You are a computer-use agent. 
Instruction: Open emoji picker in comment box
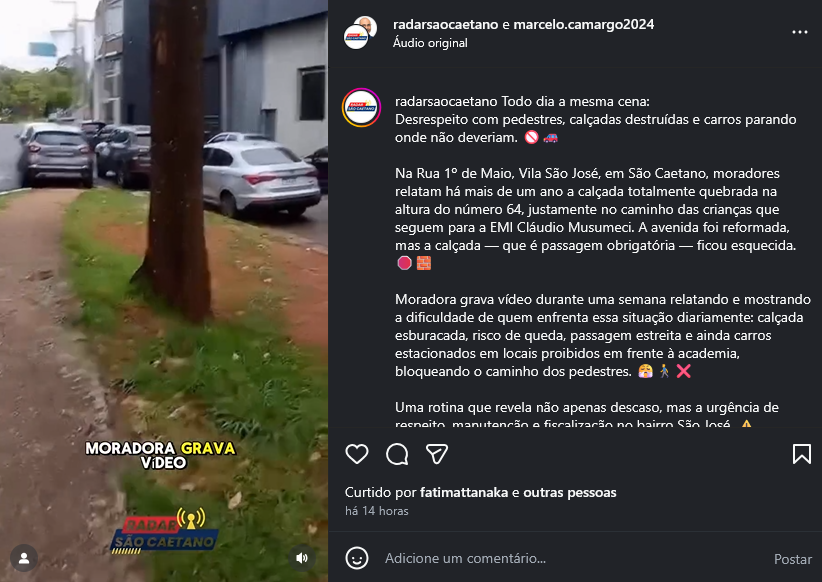point(356,558)
